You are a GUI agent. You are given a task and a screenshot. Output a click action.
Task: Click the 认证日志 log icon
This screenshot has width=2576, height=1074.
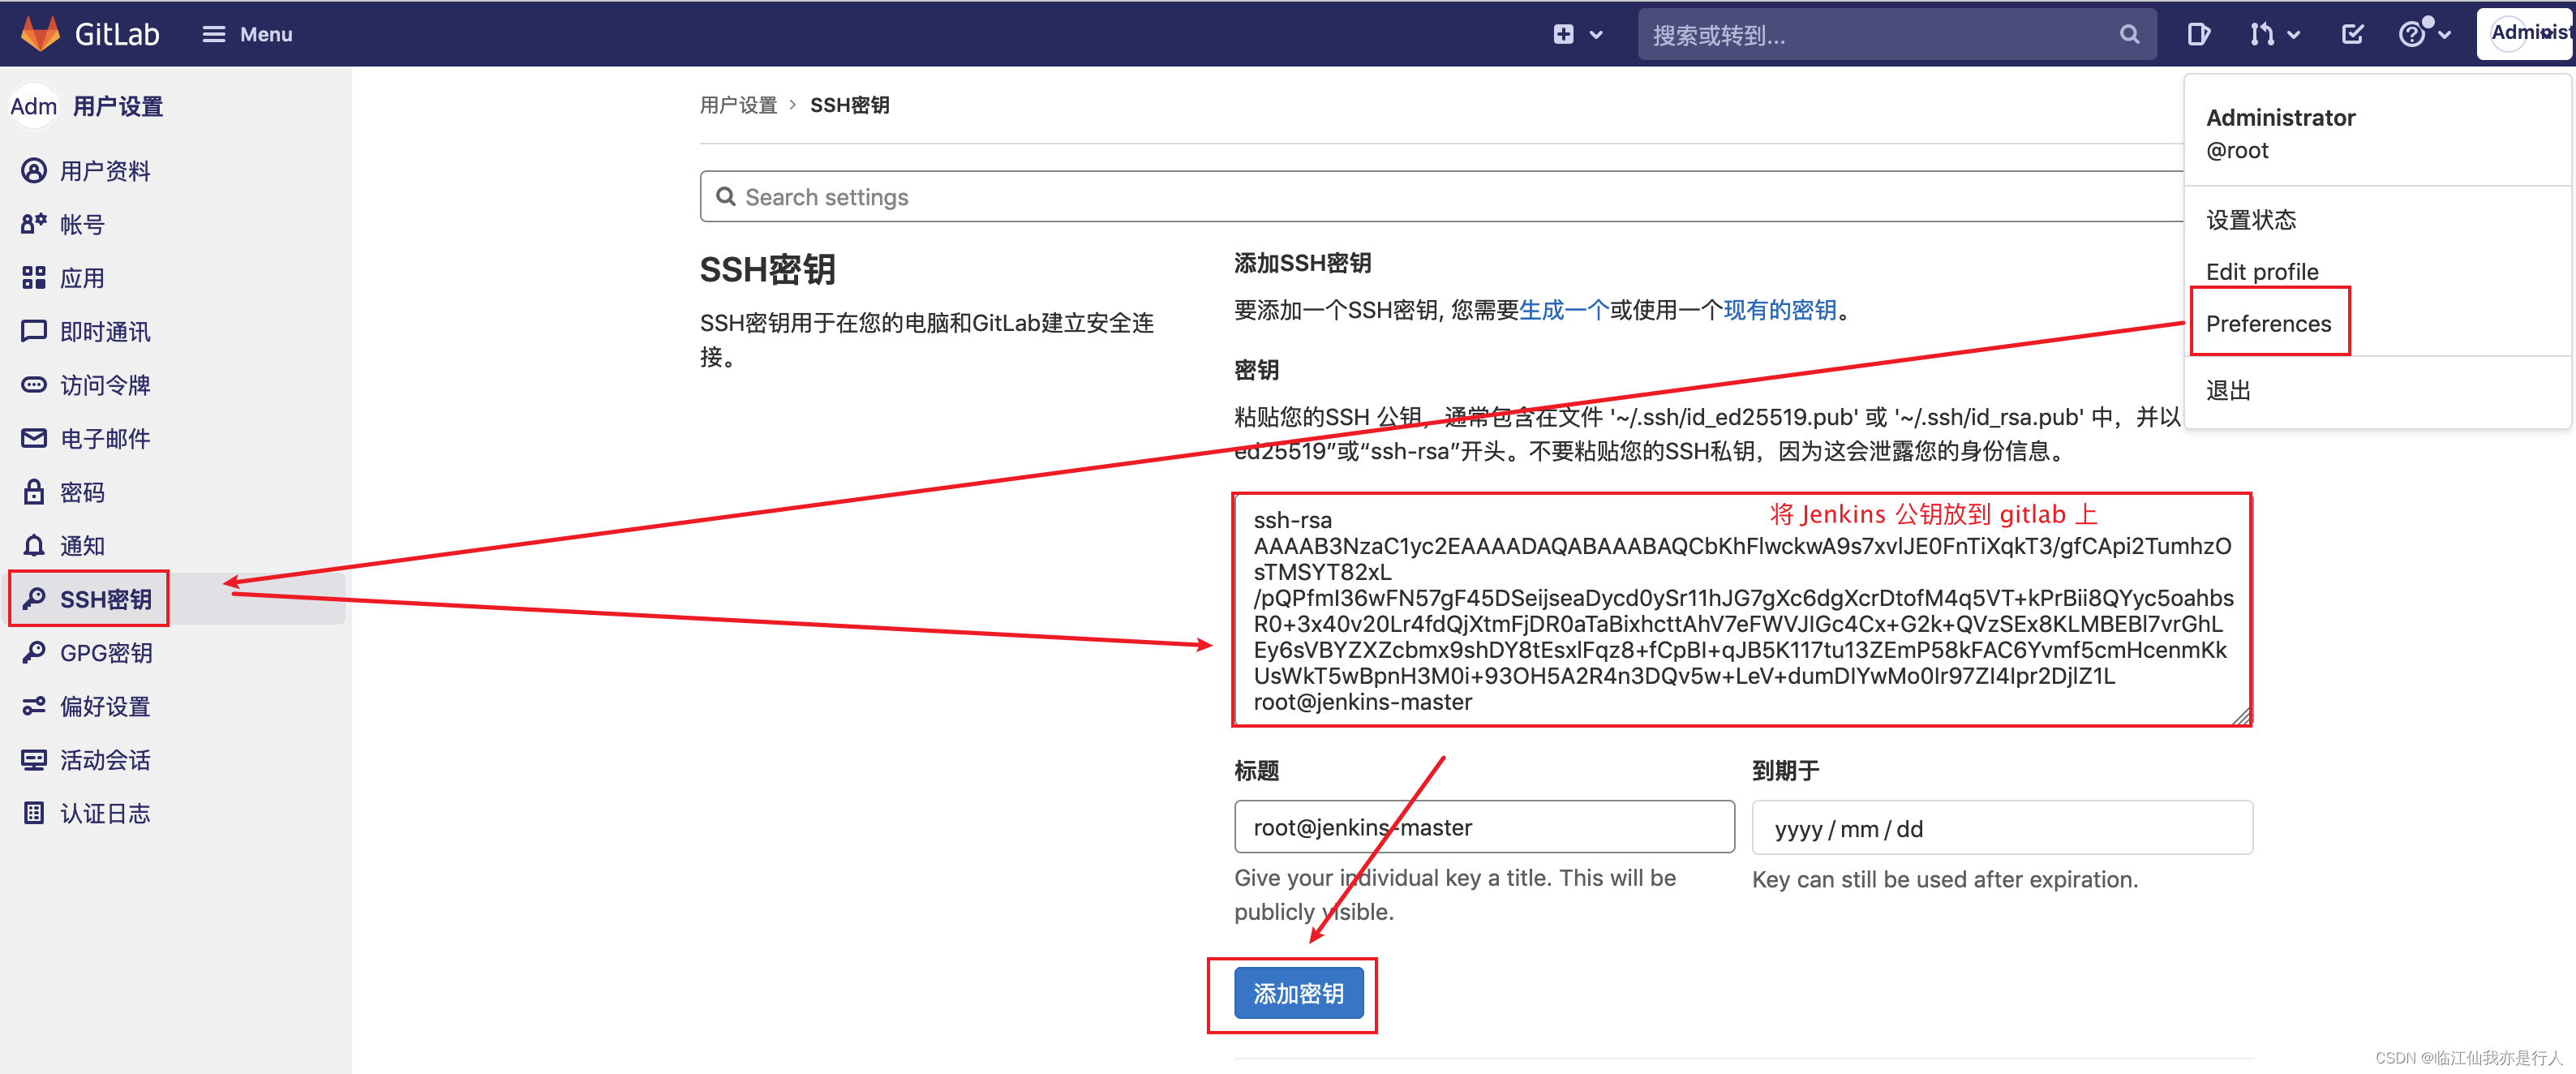point(34,813)
